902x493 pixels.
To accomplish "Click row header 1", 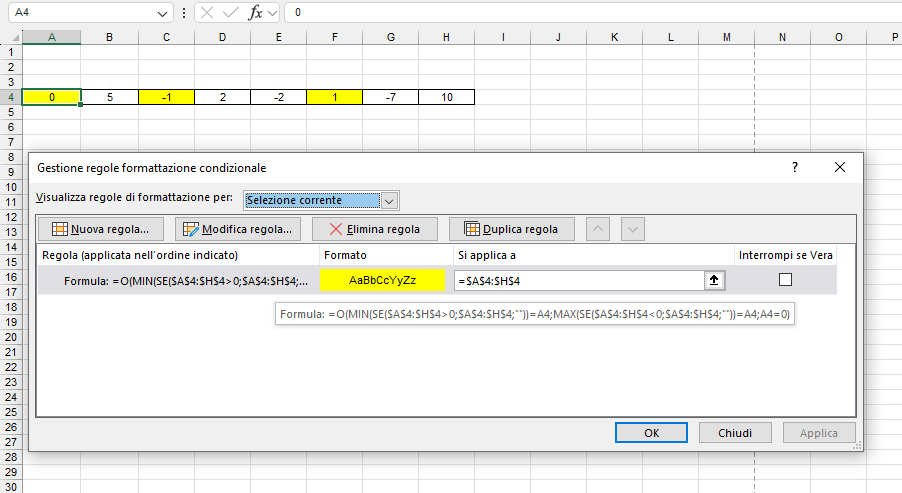I will (x=11, y=52).
